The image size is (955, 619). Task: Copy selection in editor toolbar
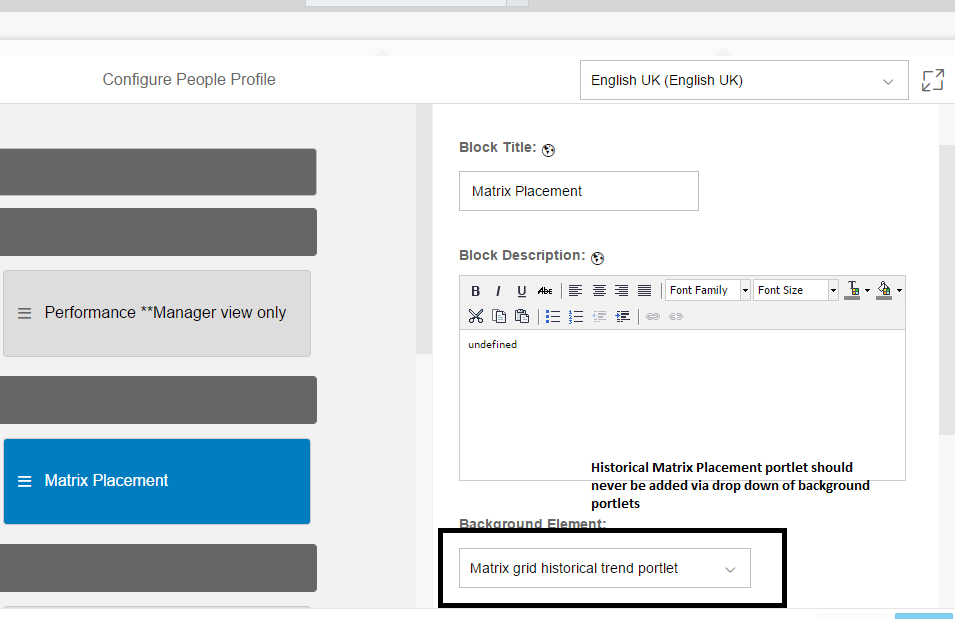click(499, 316)
